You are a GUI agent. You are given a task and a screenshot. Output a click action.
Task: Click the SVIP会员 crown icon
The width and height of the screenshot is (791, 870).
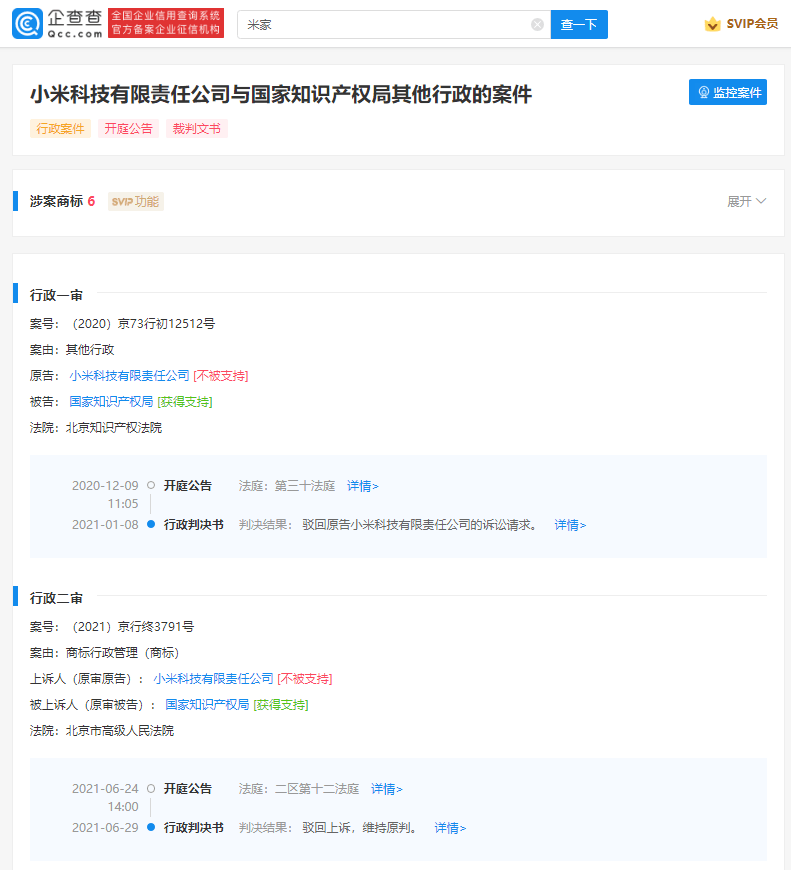[x=712, y=24]
